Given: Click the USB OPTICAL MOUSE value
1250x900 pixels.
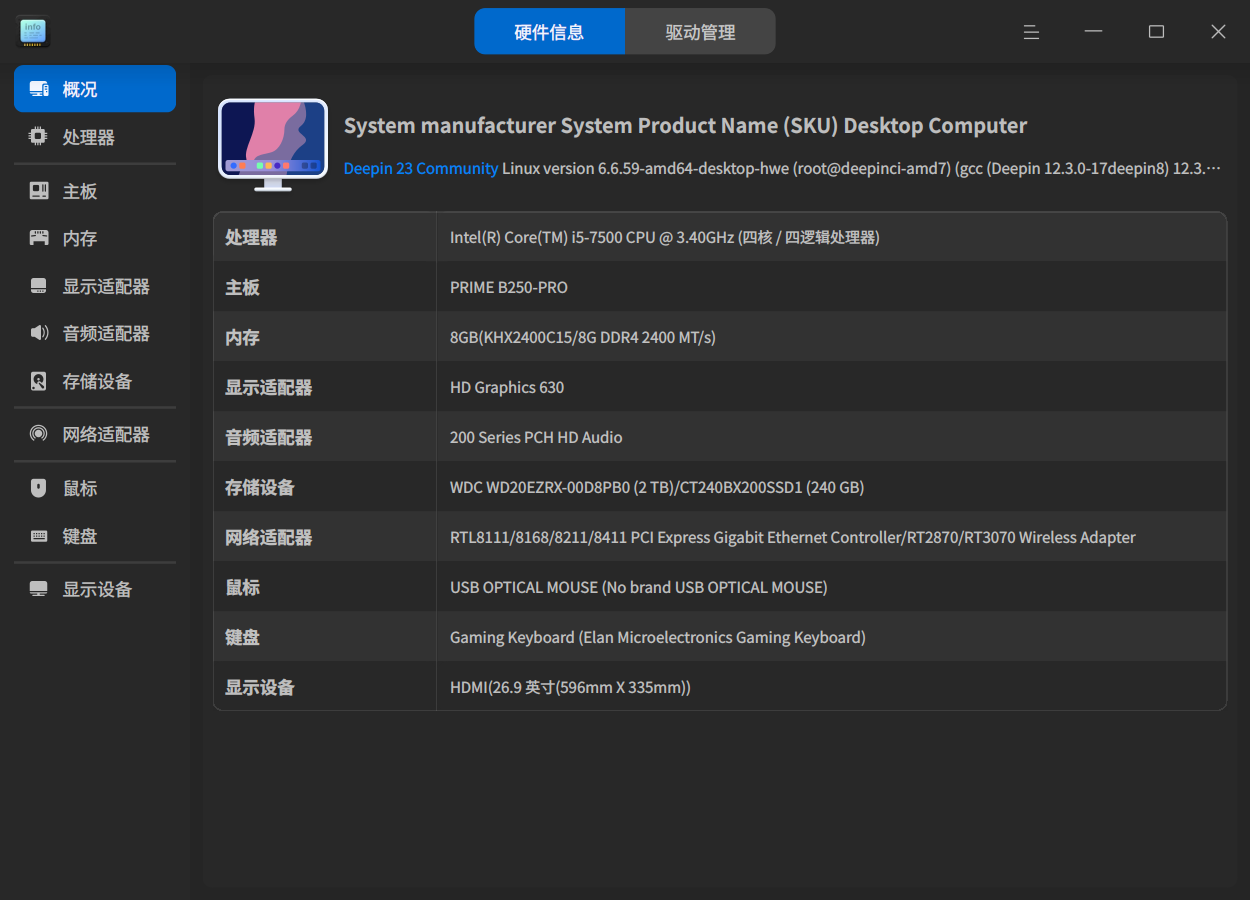Looking at the screenshot, I should (639, 587).
